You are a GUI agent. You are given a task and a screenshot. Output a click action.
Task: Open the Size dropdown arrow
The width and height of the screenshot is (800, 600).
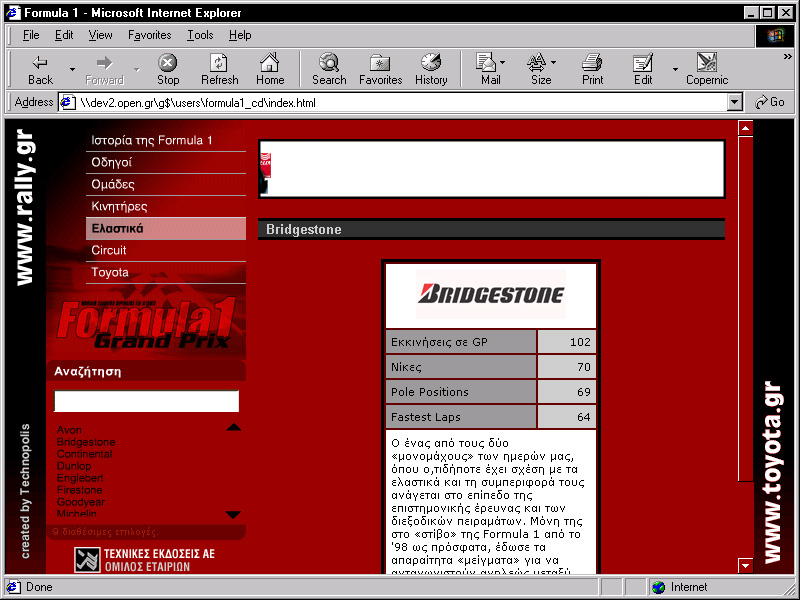554,62
